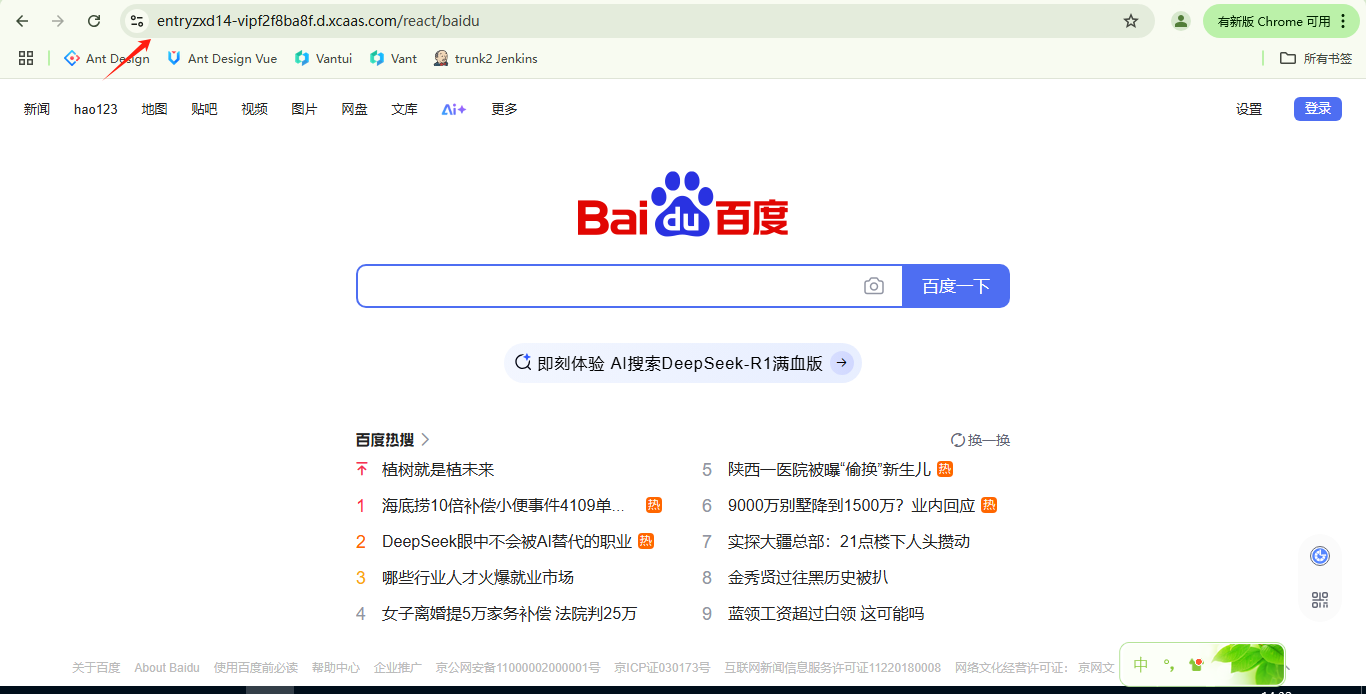The width and height of the screenshot is (1366, 694).
Task: Open 互联网新闻信息服务许可证11220180008 footer link
Action: tap(833, 668)
